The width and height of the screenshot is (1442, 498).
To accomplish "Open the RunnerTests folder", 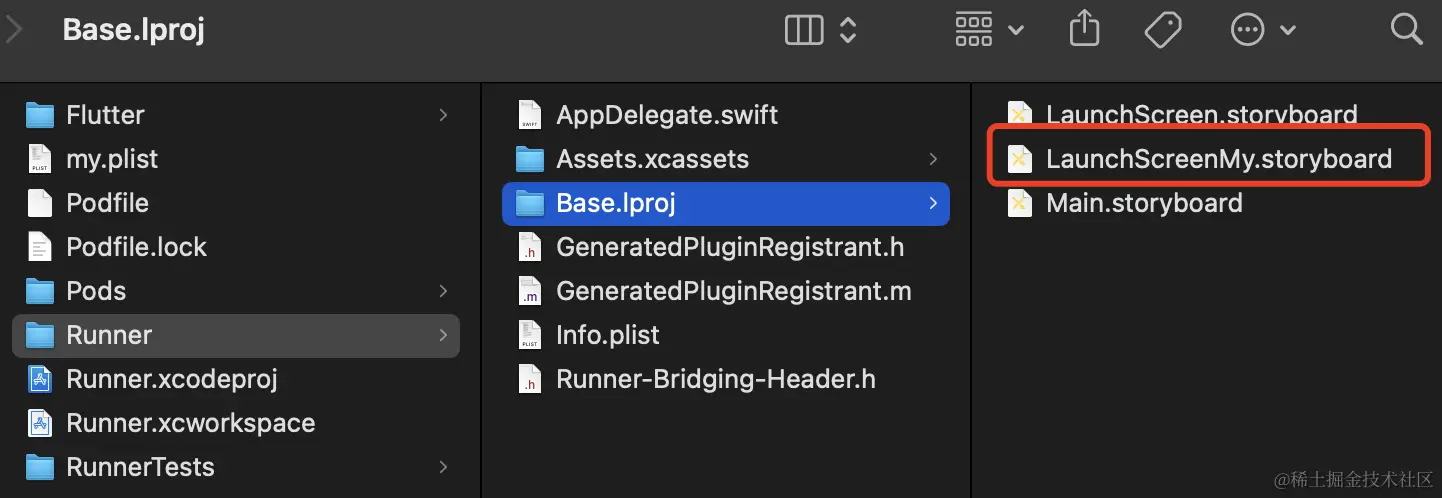I will (x=140, y=467).
